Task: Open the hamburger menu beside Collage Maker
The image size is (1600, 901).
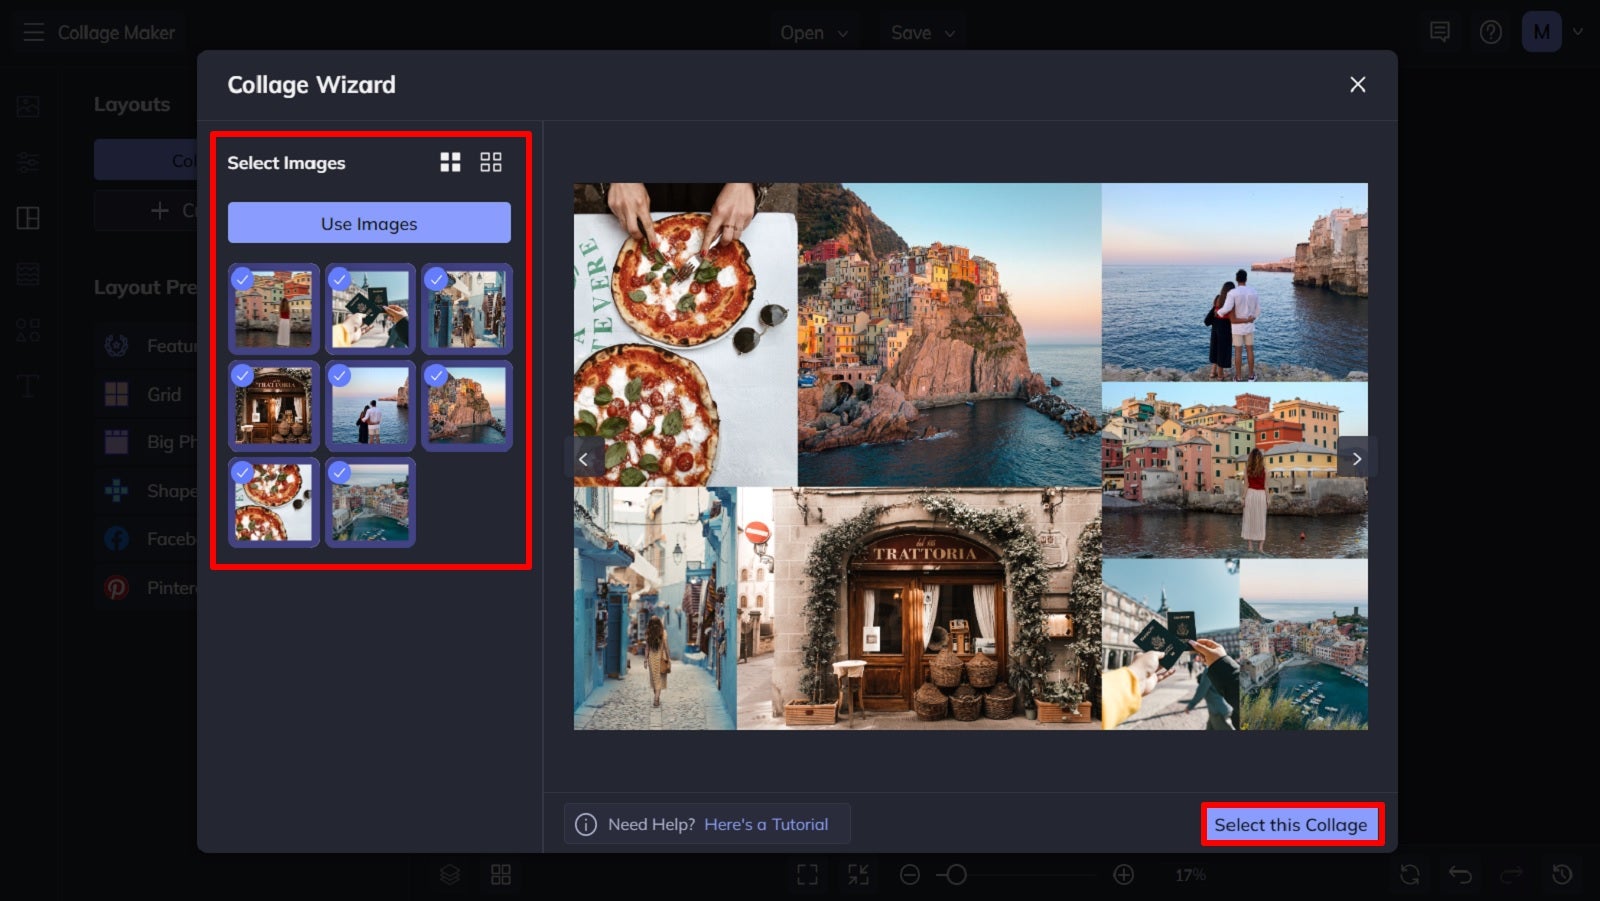Action: point(34,31)
